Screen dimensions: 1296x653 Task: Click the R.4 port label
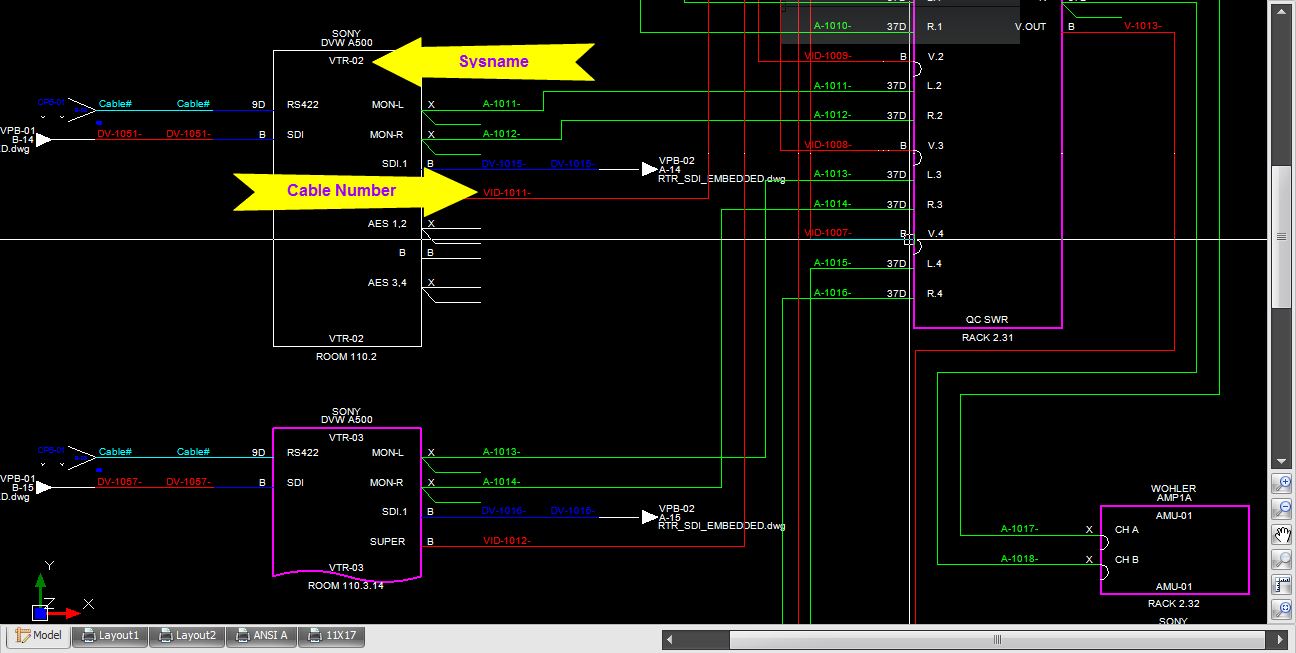935,293
